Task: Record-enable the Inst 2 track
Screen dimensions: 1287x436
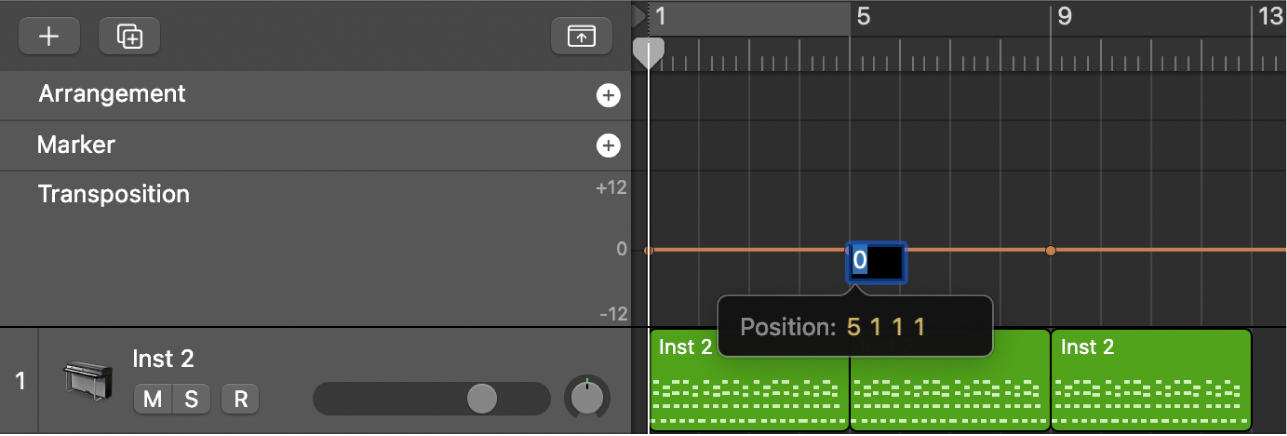Action: coord(240,399)
